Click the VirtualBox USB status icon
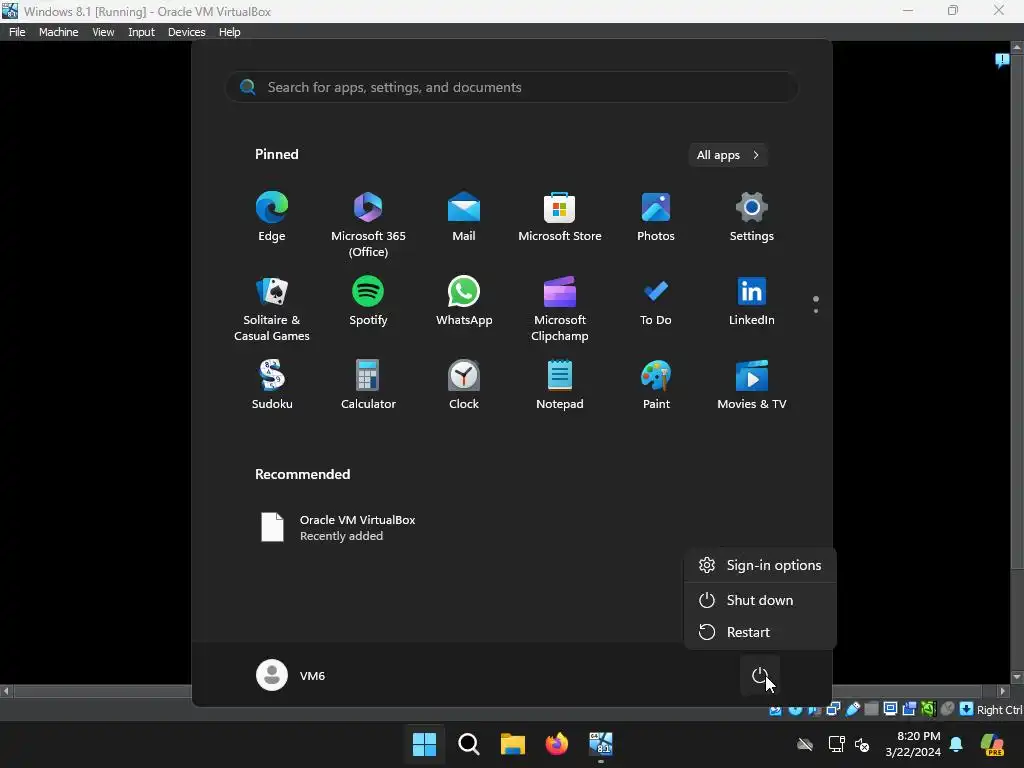 pyautogui.click(x=852, y=710)
